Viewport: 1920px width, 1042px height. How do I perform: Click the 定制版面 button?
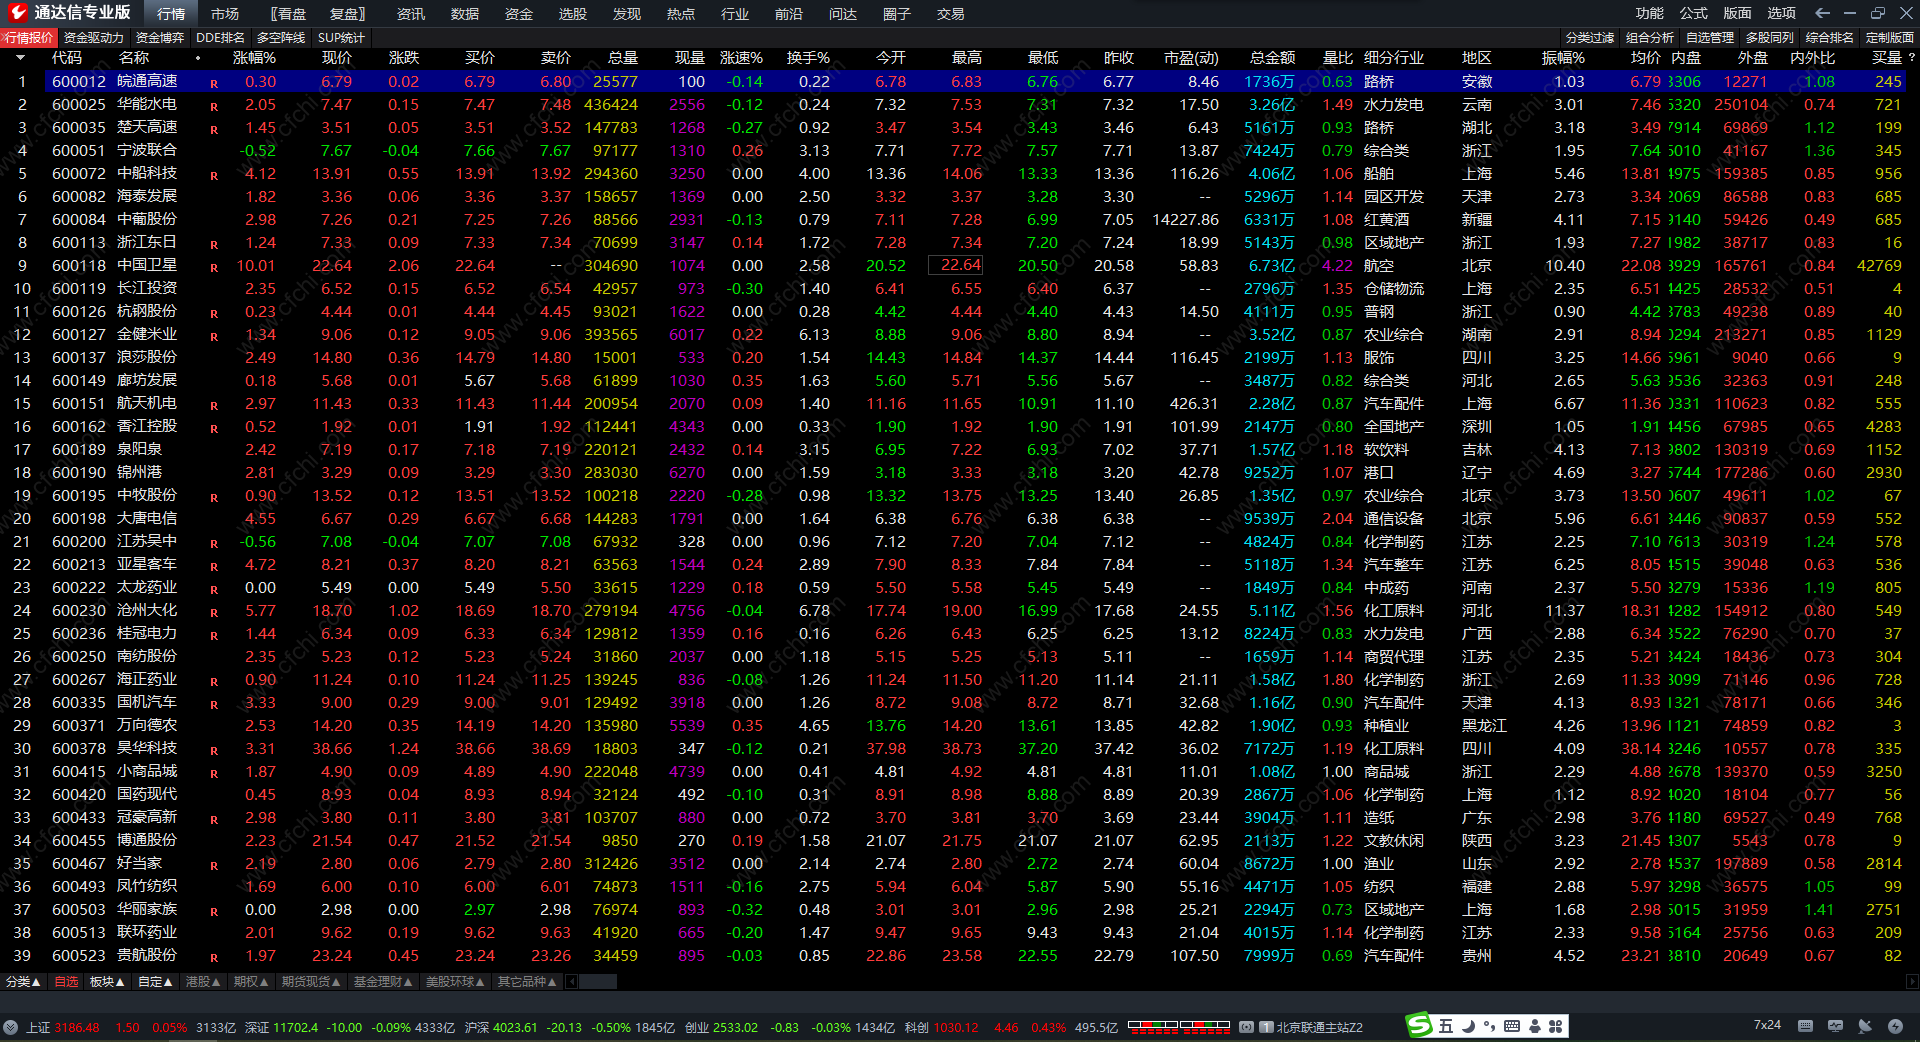pos(1890,38)
